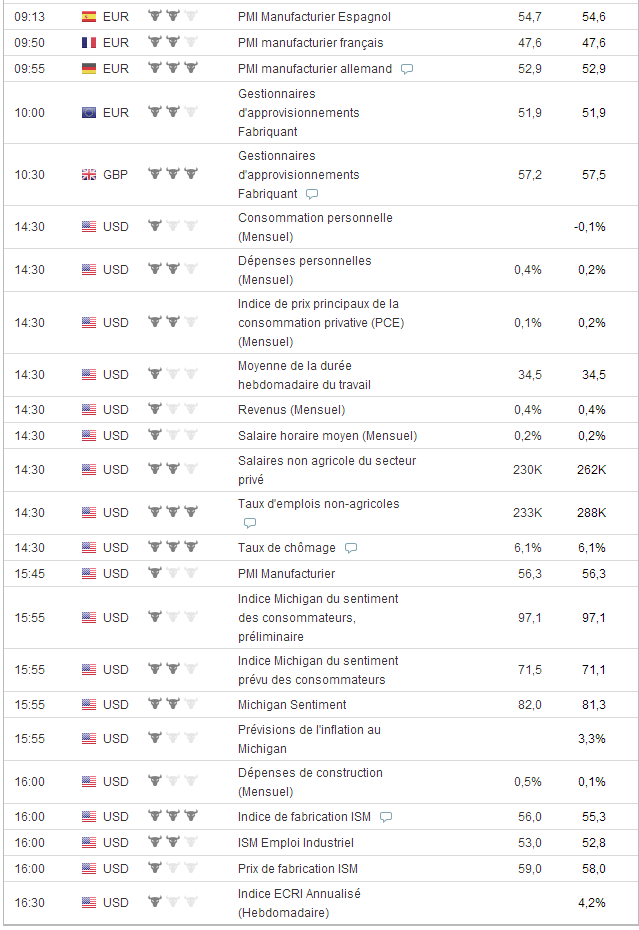Image resolution: width=639 pixels, height=930 pixels.
Task: Open comment bubble next to Taux de chômage
Action: pos(351,548)
